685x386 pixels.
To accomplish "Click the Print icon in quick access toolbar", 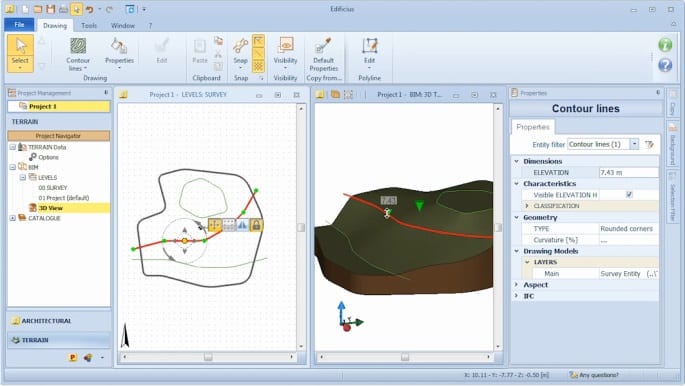I will (x=63, y=9).
